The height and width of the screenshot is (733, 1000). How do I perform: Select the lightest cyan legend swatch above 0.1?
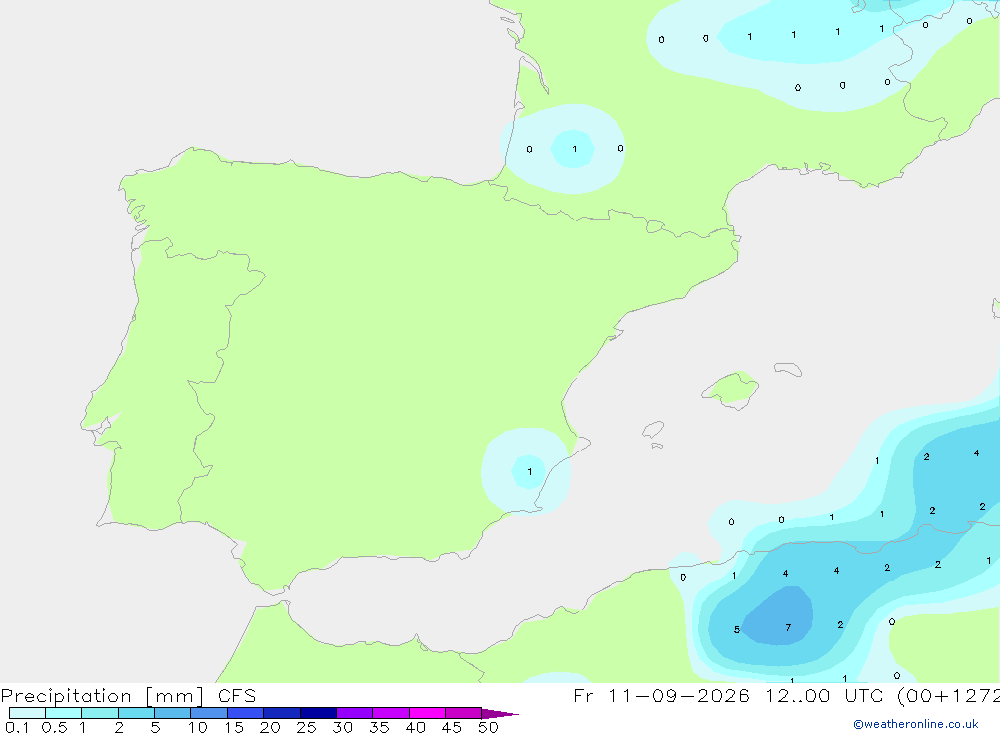27,713
